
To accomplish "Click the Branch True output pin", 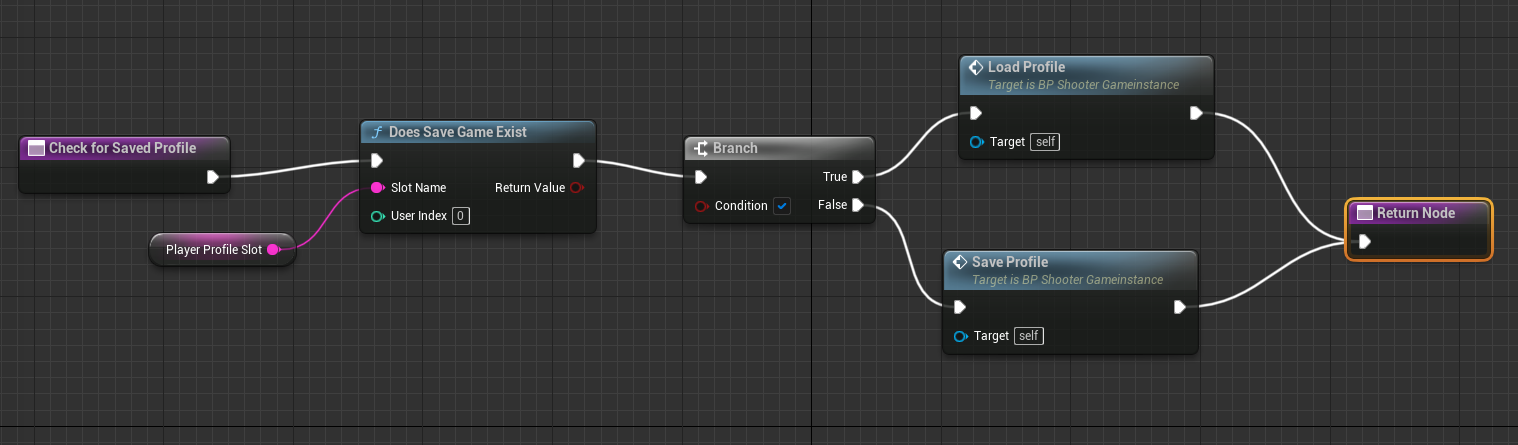I will point(858,177).
